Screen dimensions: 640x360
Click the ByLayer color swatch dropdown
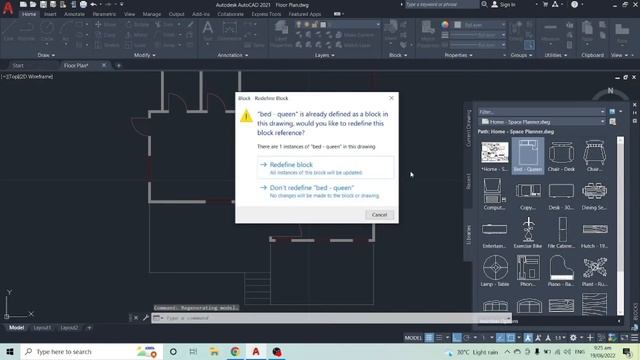coord(480,25)
